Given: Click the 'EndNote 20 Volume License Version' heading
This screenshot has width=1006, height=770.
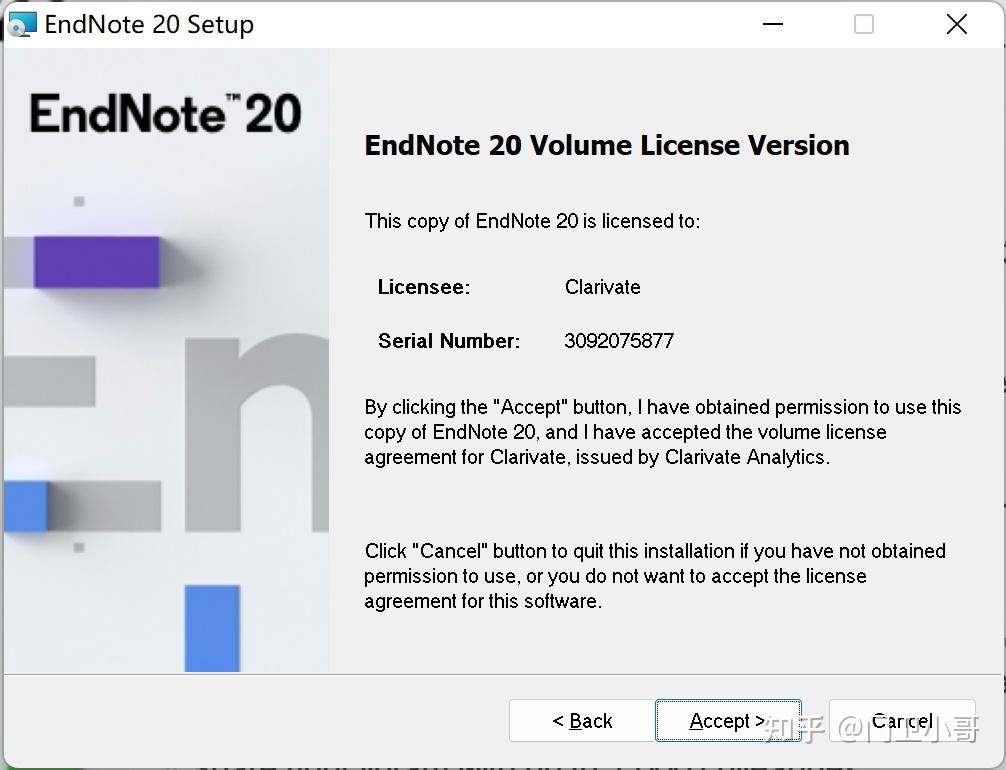Looking at the screenshot, I should pyautogui.click(x=606, y=145).
